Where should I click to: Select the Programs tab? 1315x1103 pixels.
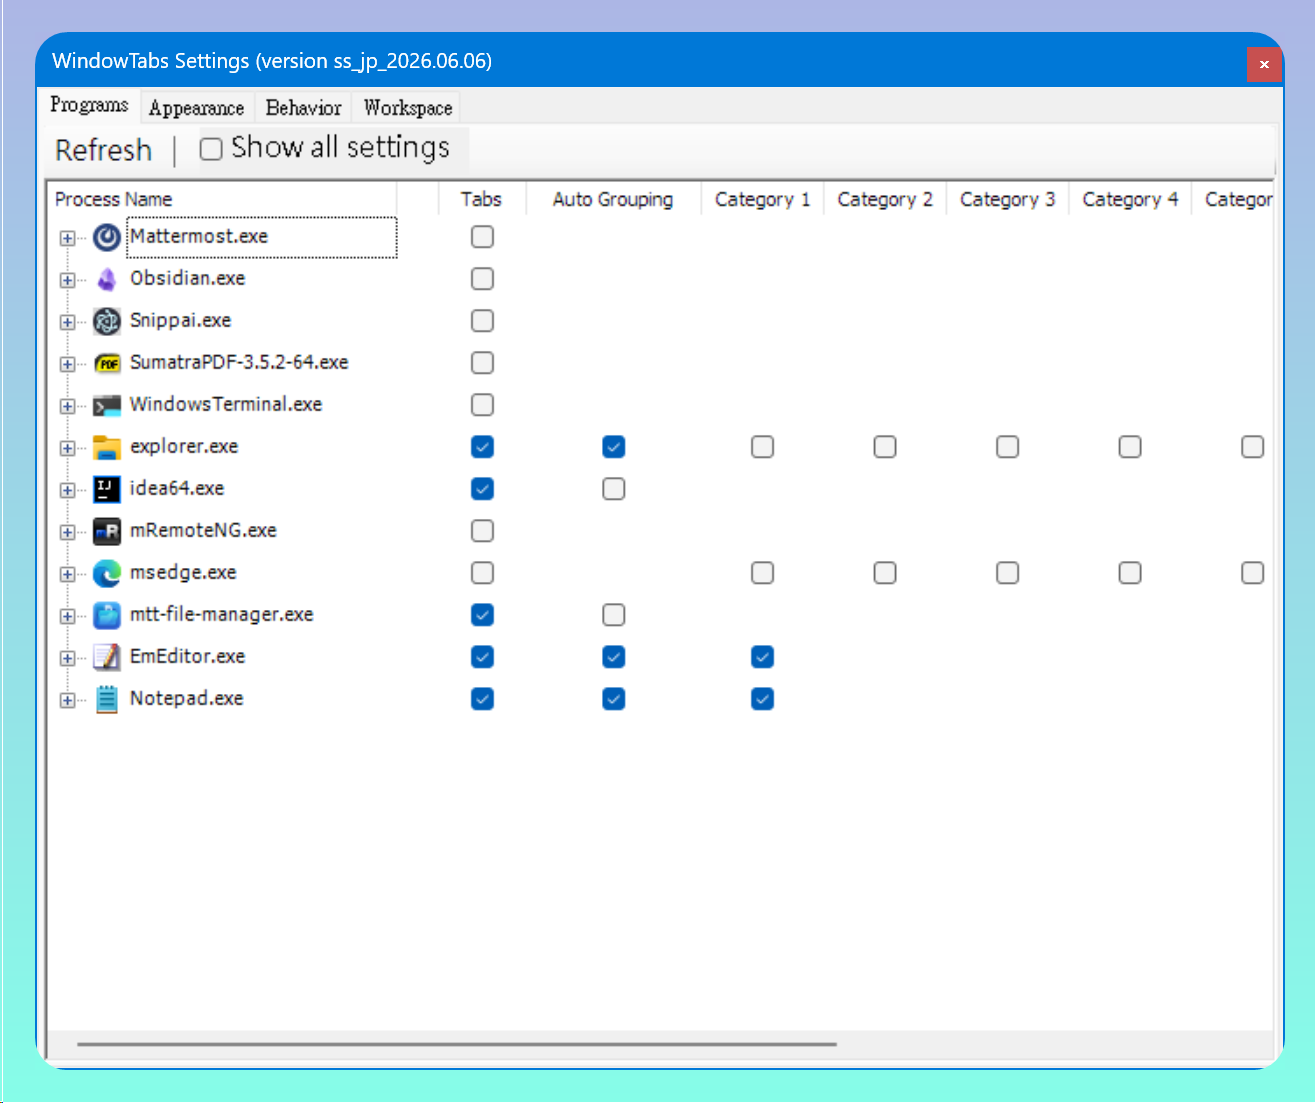(x=90, y=105)
